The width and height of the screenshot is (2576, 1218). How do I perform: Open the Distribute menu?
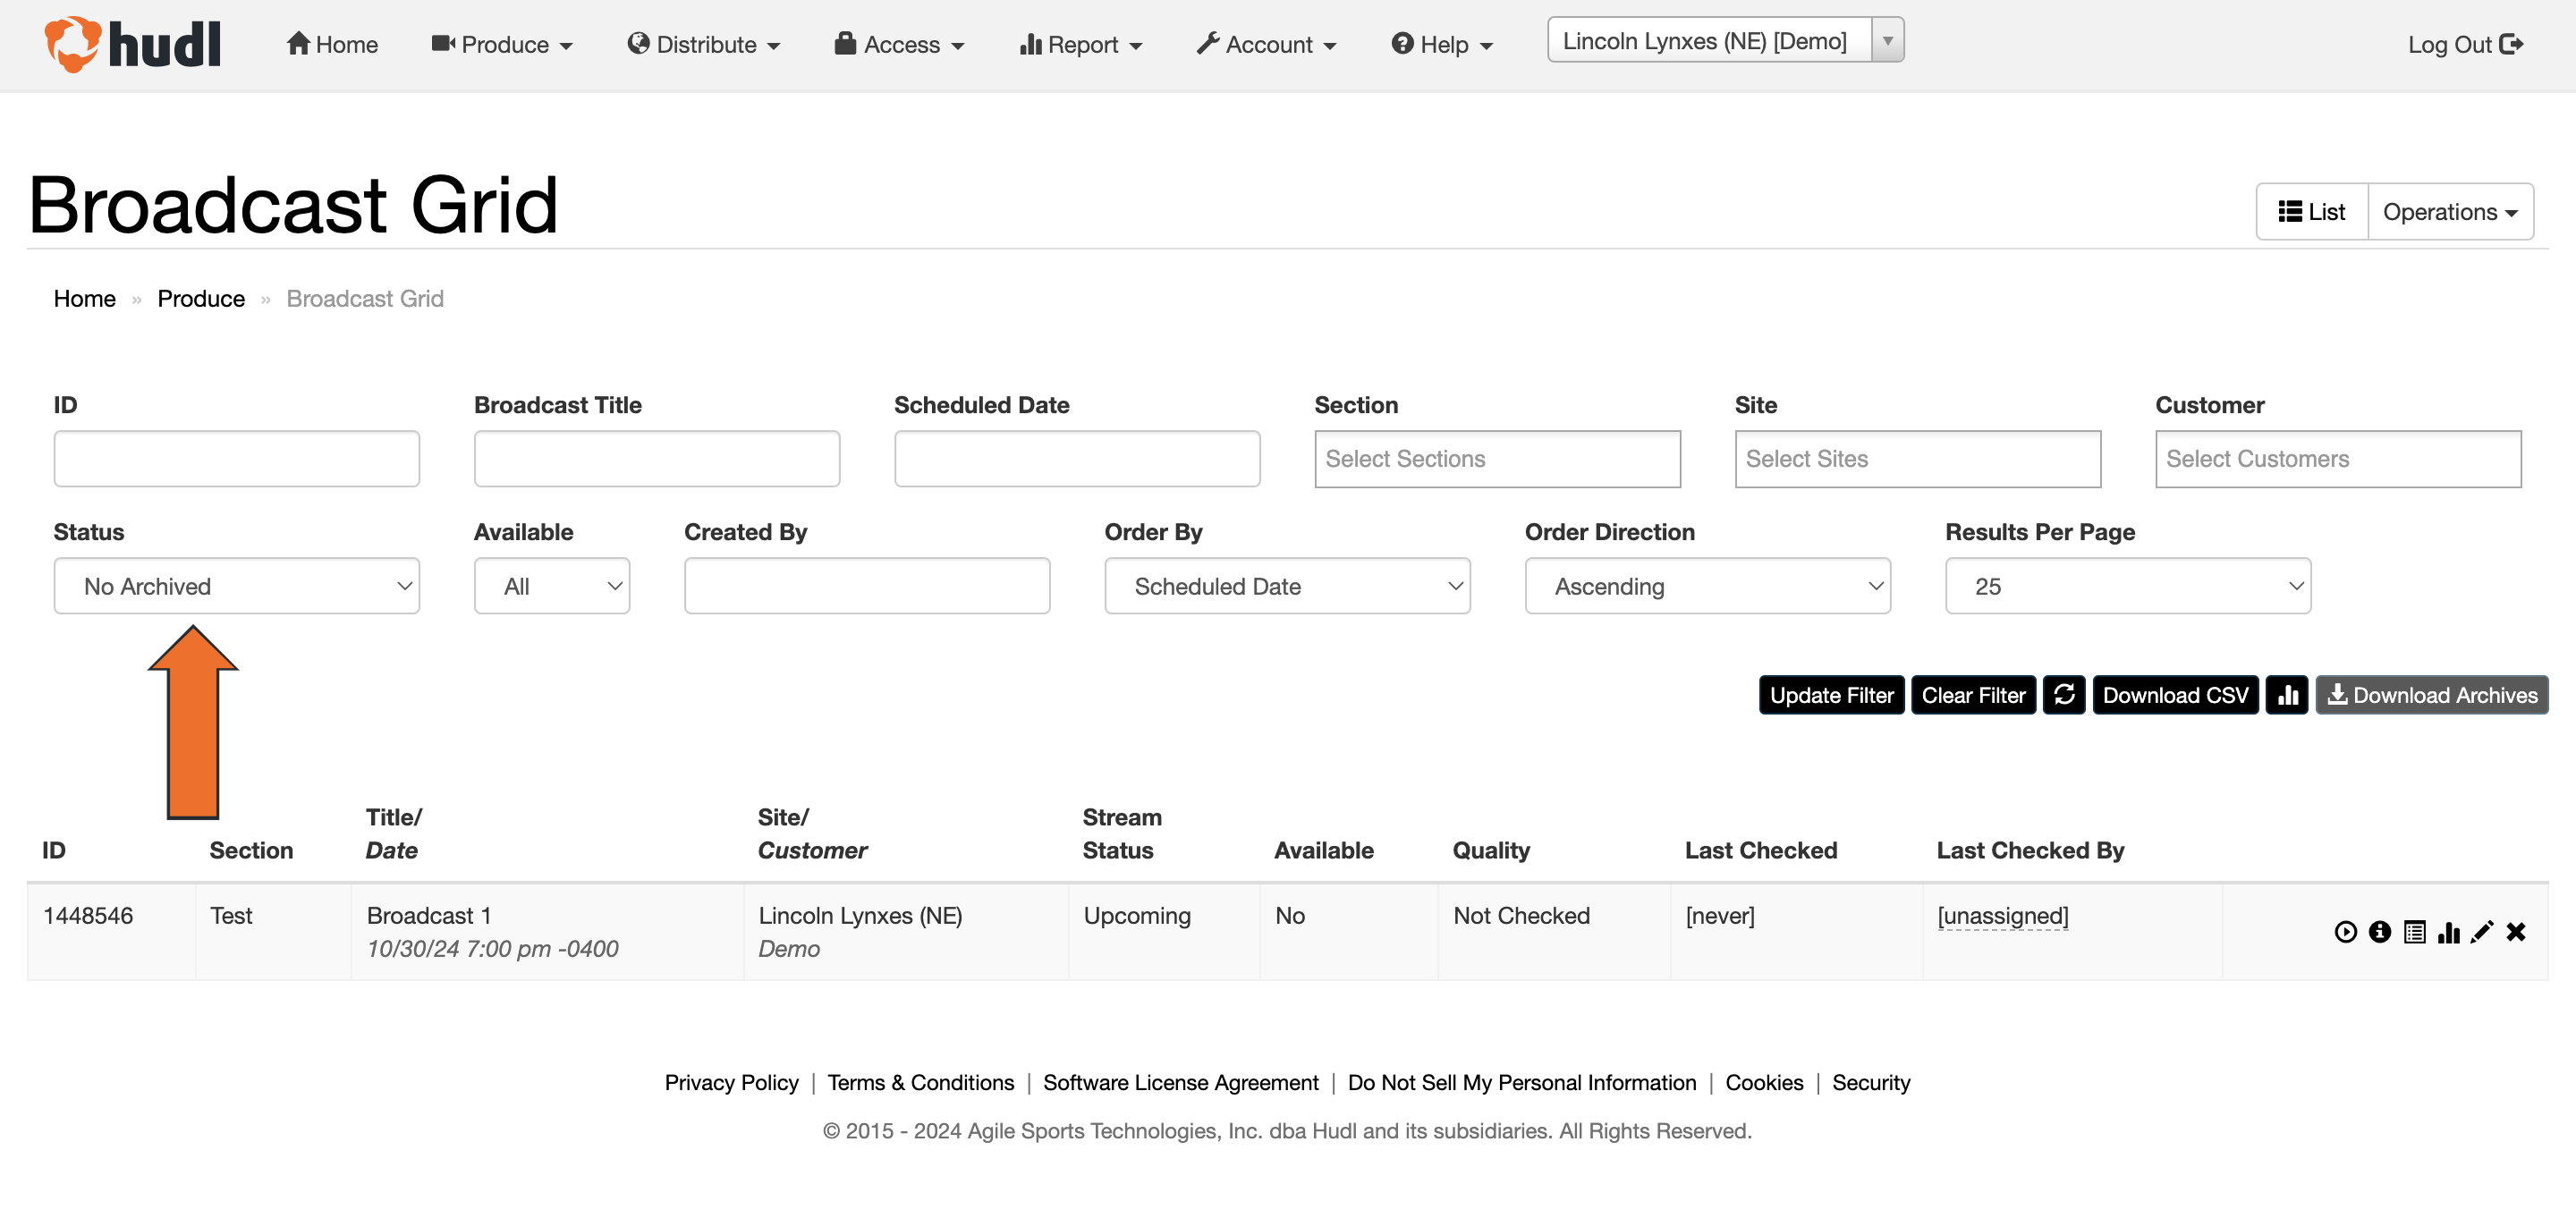pyautogui.click(x=704, y=44)
